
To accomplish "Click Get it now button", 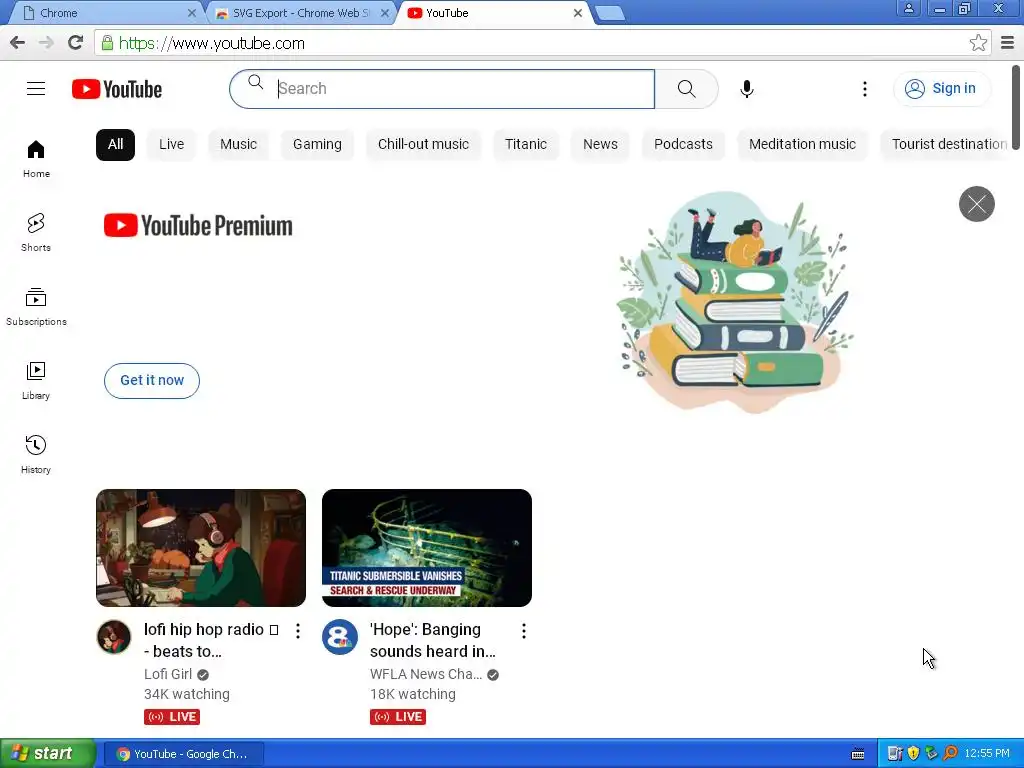I will coord(152,381).
